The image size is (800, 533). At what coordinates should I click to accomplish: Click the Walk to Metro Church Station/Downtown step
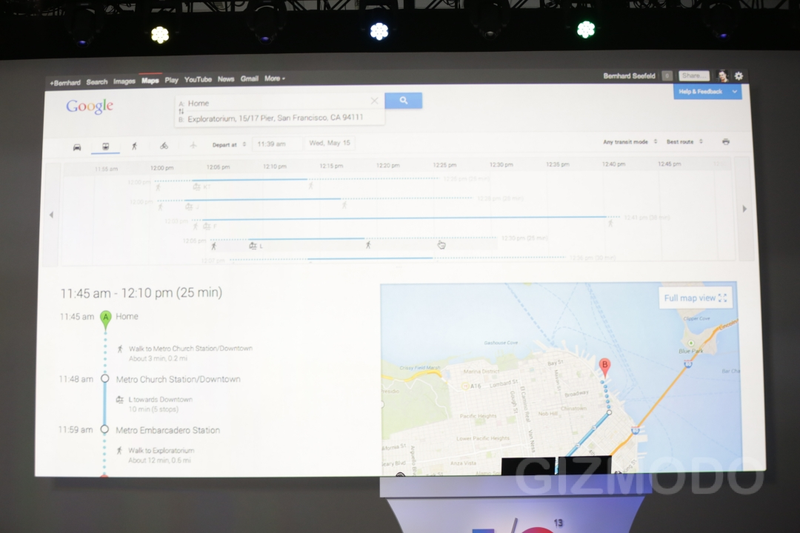pyautogui.click(x=190, y=349)
